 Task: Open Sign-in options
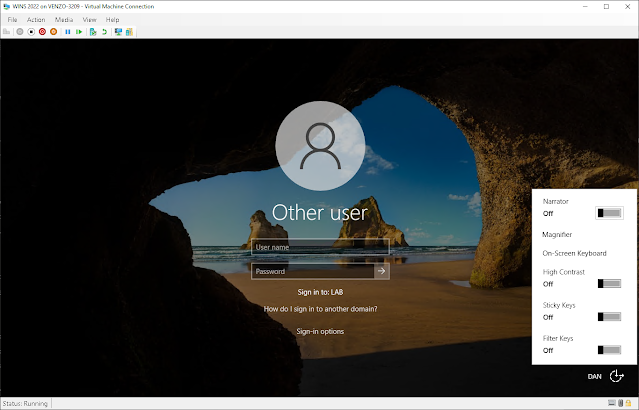tap(320, 331)
